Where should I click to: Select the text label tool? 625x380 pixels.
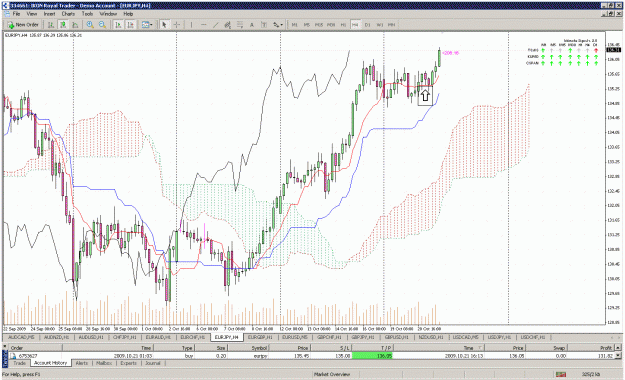point(264,25)
